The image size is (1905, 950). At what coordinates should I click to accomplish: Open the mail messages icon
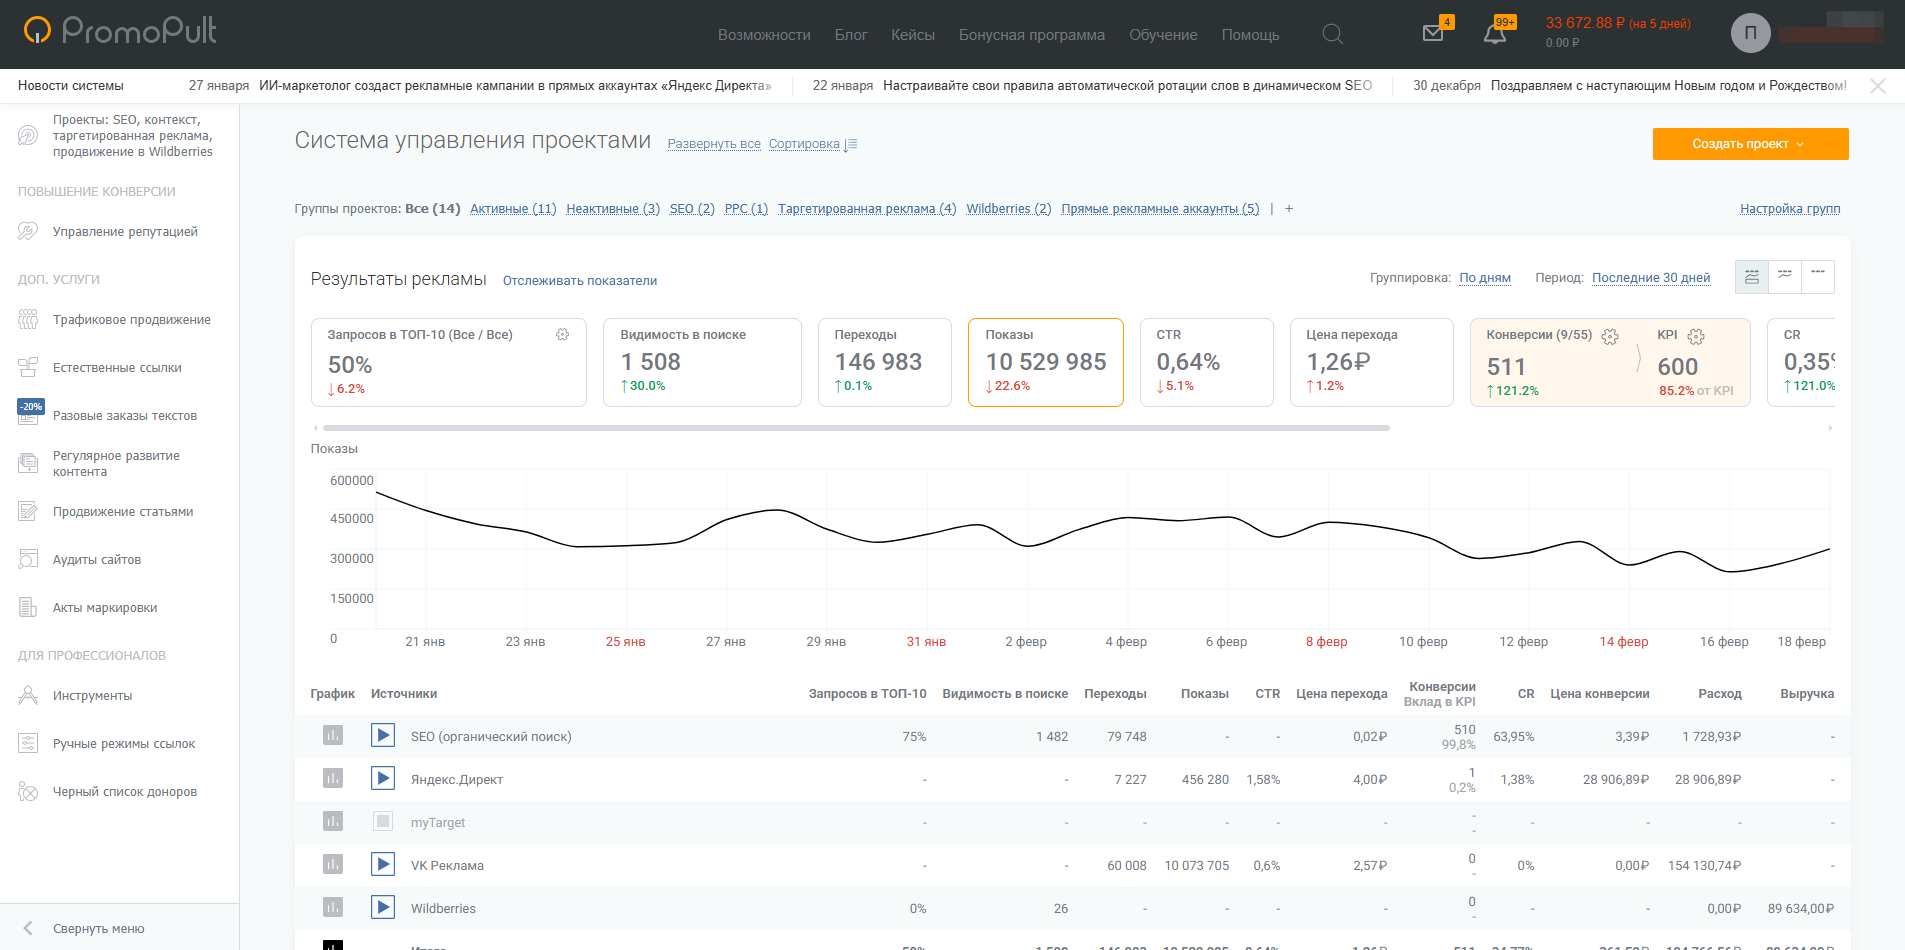(1433, 33)
